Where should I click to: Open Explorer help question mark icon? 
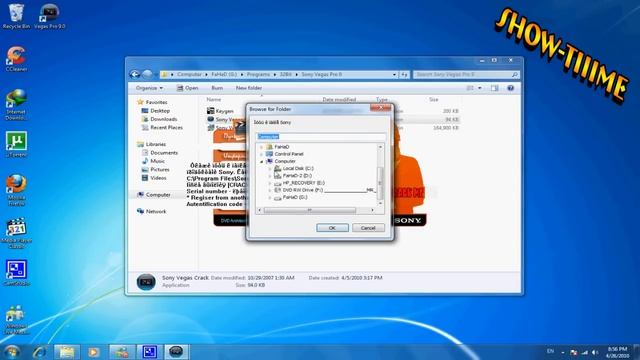[511, 88]
